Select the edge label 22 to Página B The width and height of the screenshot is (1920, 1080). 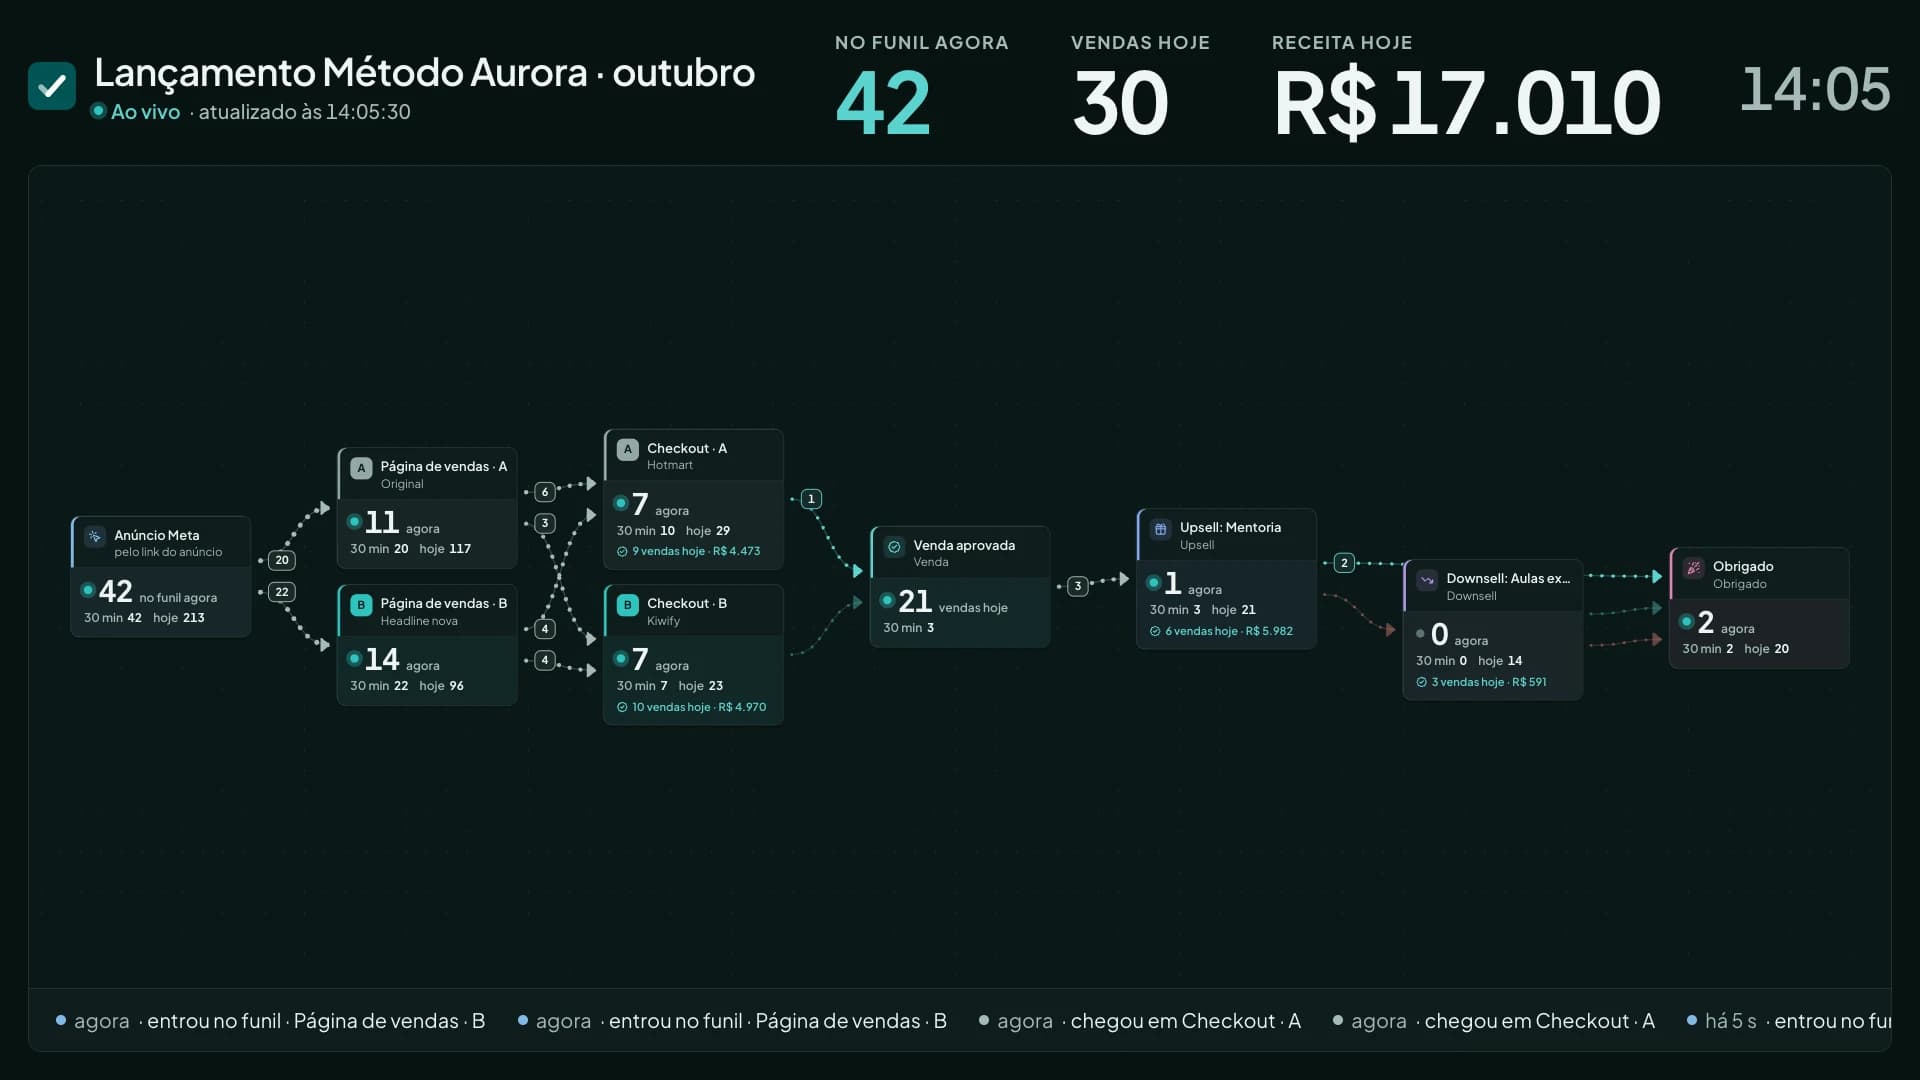pyautogui.click(x=282, y=592)
